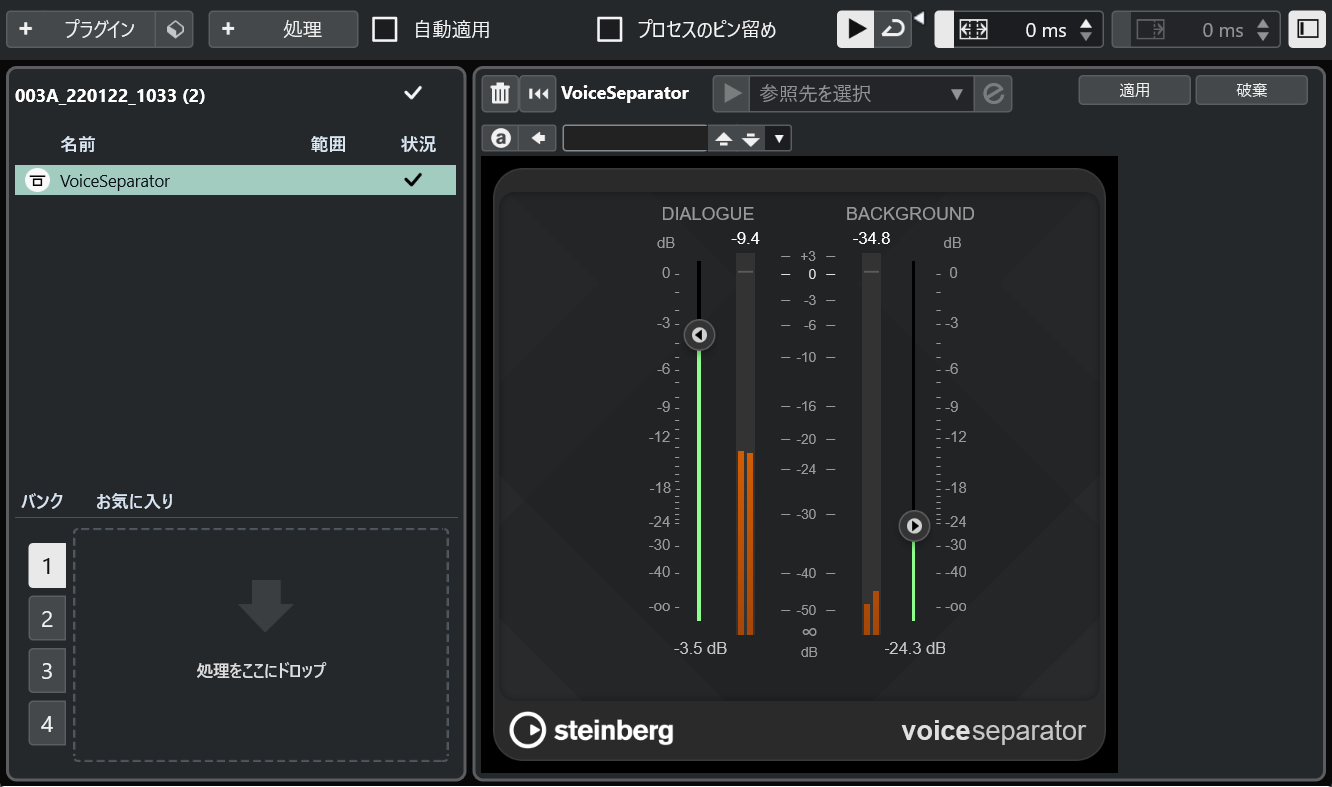Click the VoiceSeparator row plugin icon
The image size is (1332, 787).
coord(37,181)
